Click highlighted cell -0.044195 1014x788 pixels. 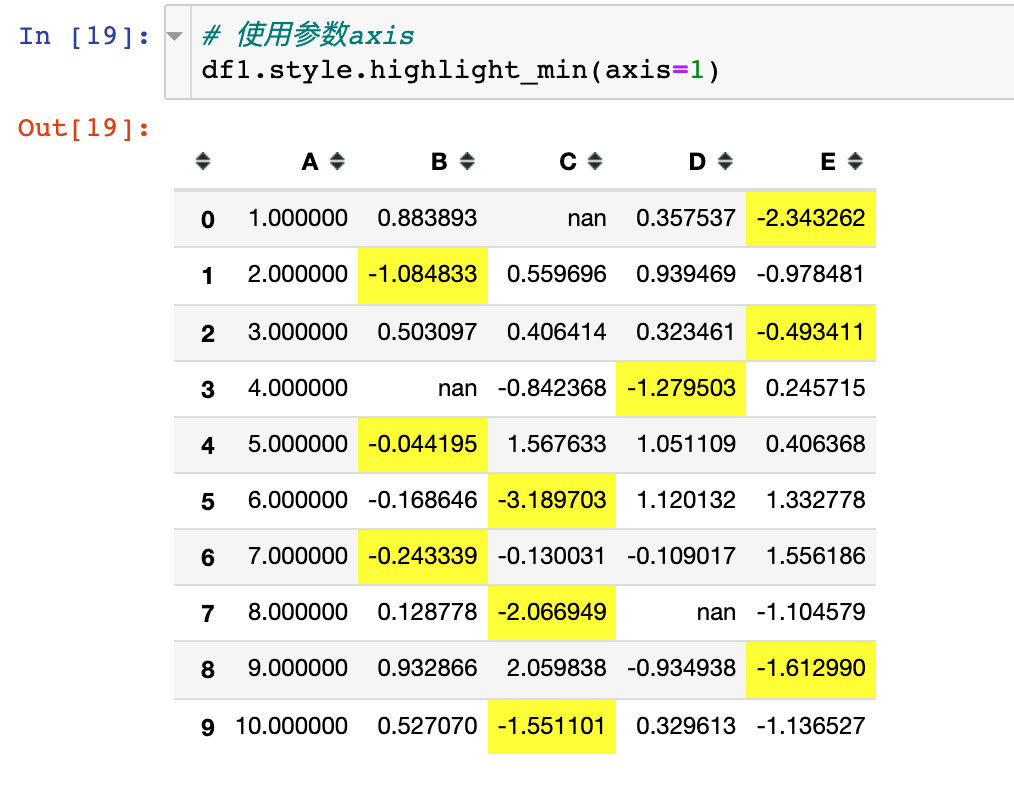[x=423, y=445]
